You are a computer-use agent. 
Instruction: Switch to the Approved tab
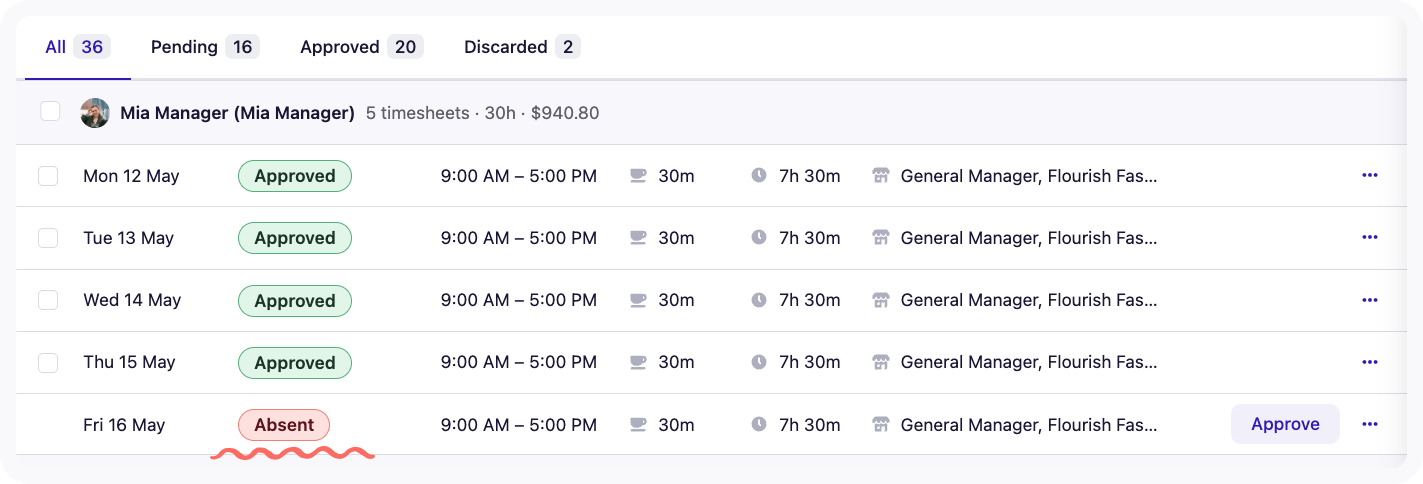coord(361,47)
